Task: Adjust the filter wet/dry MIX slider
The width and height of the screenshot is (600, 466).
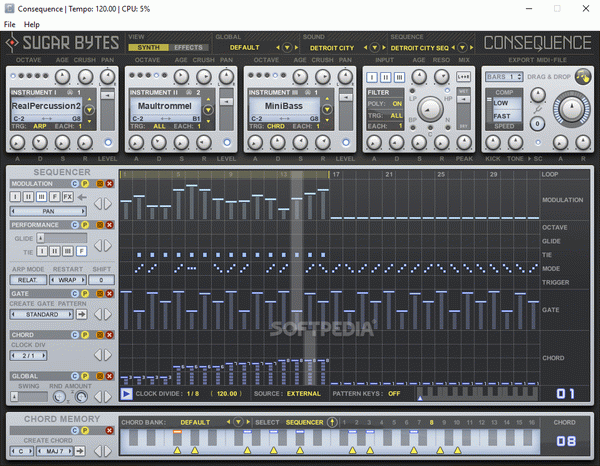Action: [x=464, y=99]
